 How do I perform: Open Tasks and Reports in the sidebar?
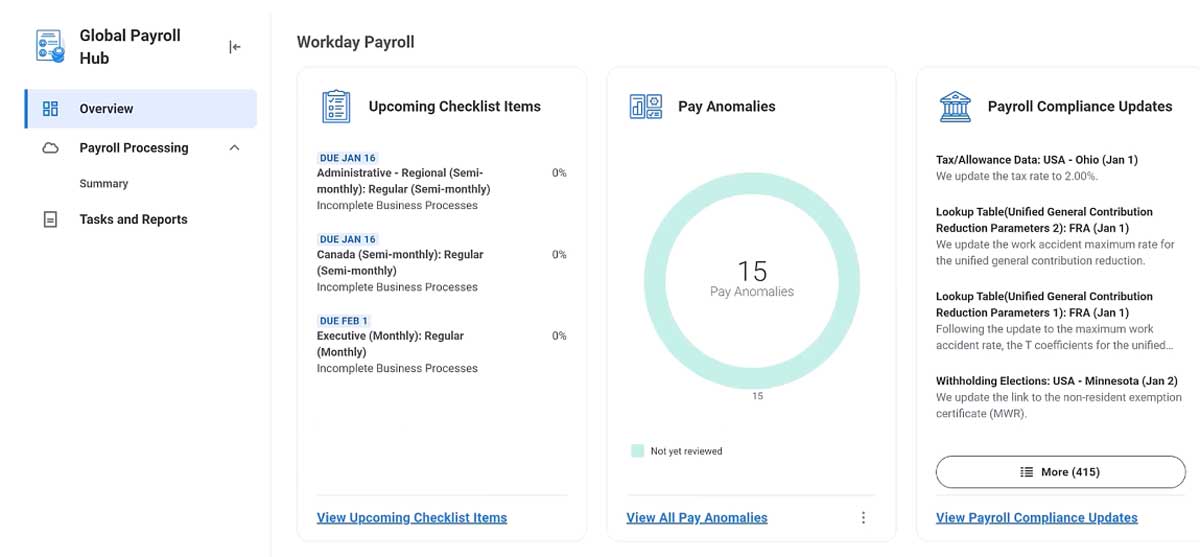(x=133, y=219)
